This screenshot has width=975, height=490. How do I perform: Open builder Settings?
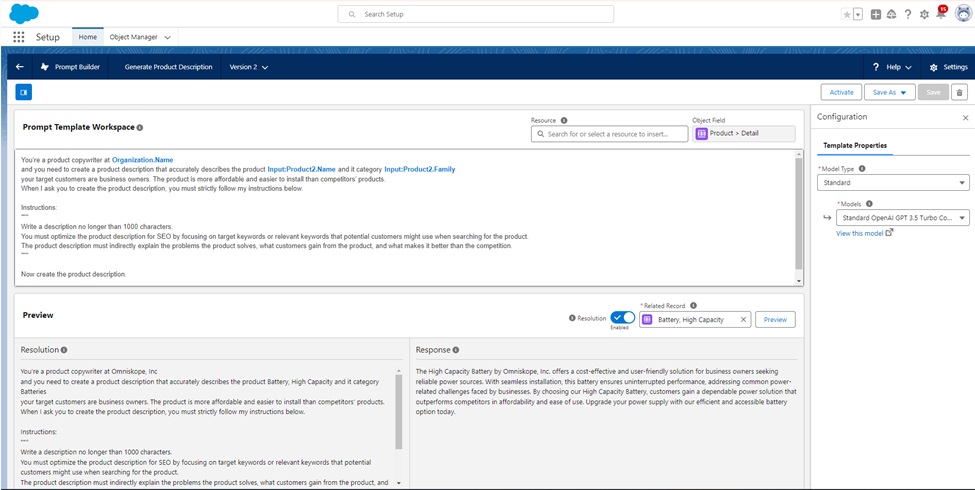click(x=948, y=67)
